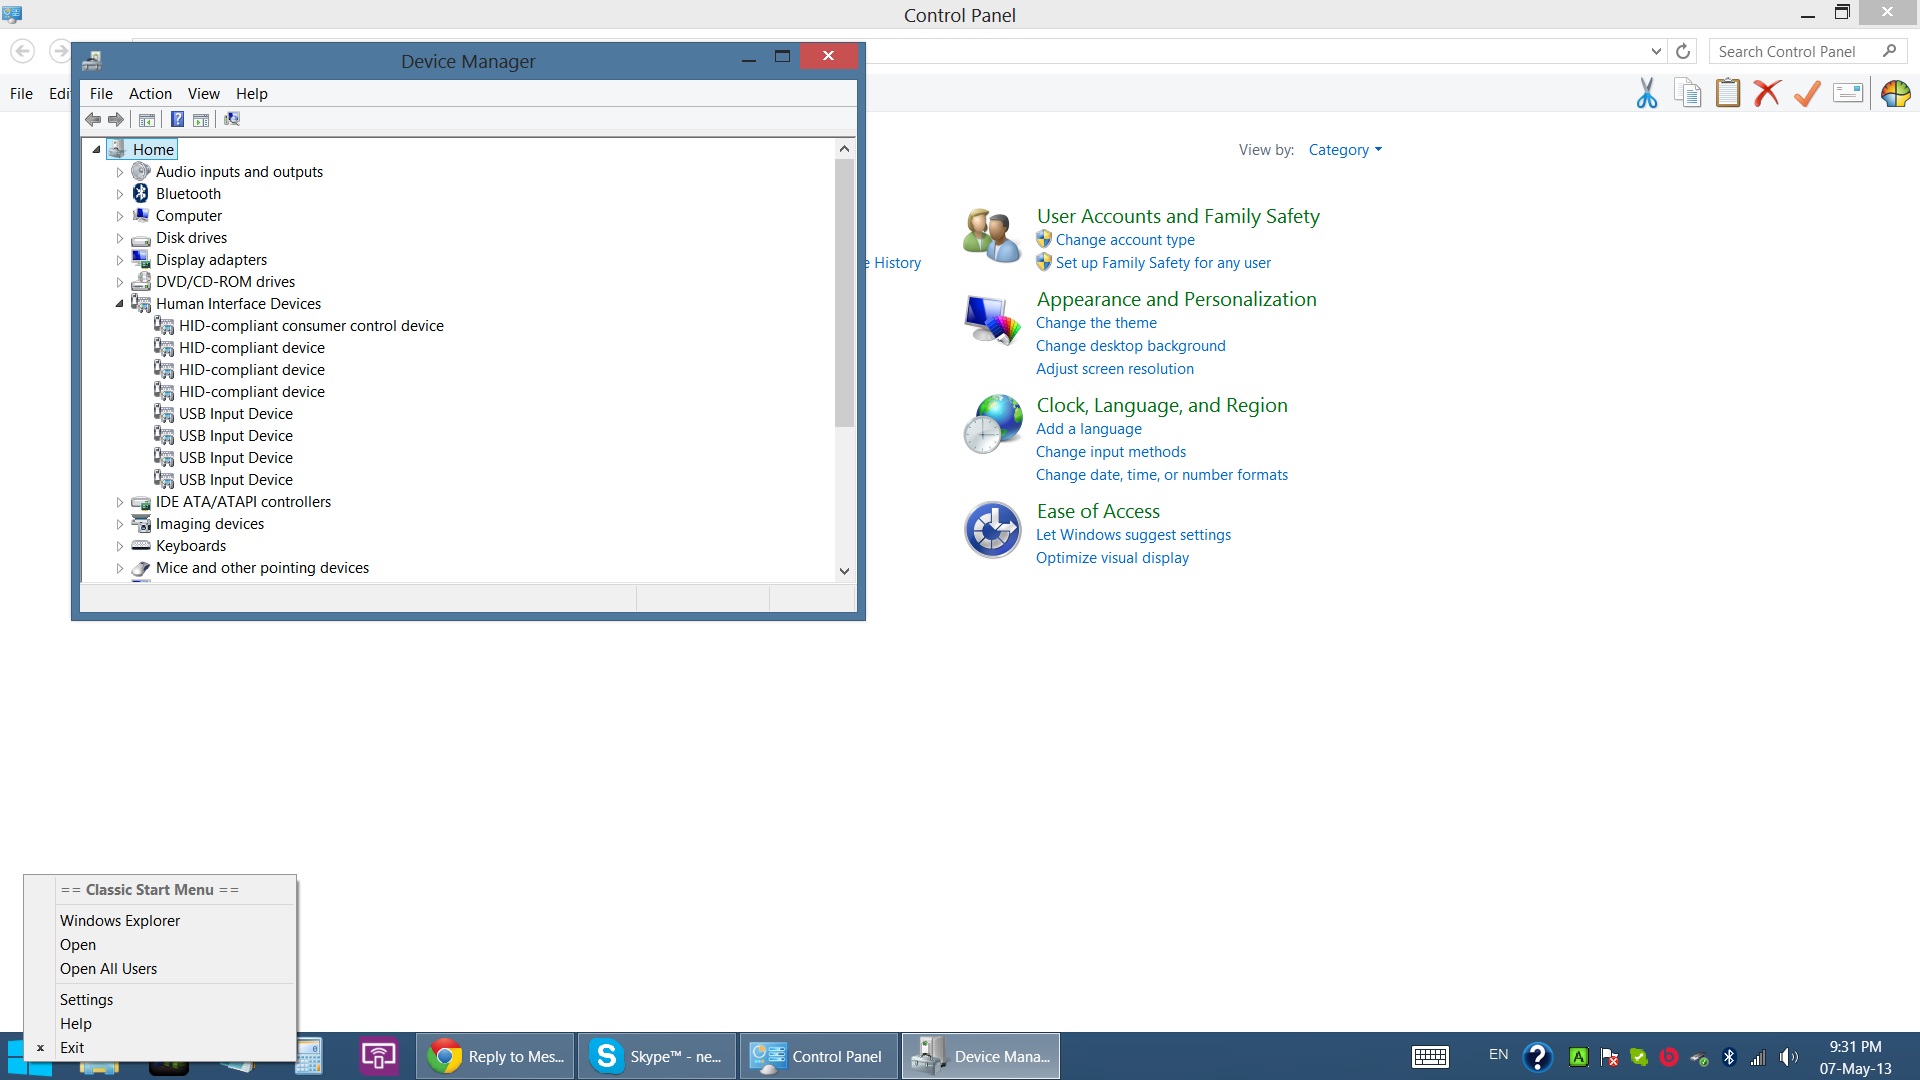Click the scan for hardware changes icon

(232, 120)
